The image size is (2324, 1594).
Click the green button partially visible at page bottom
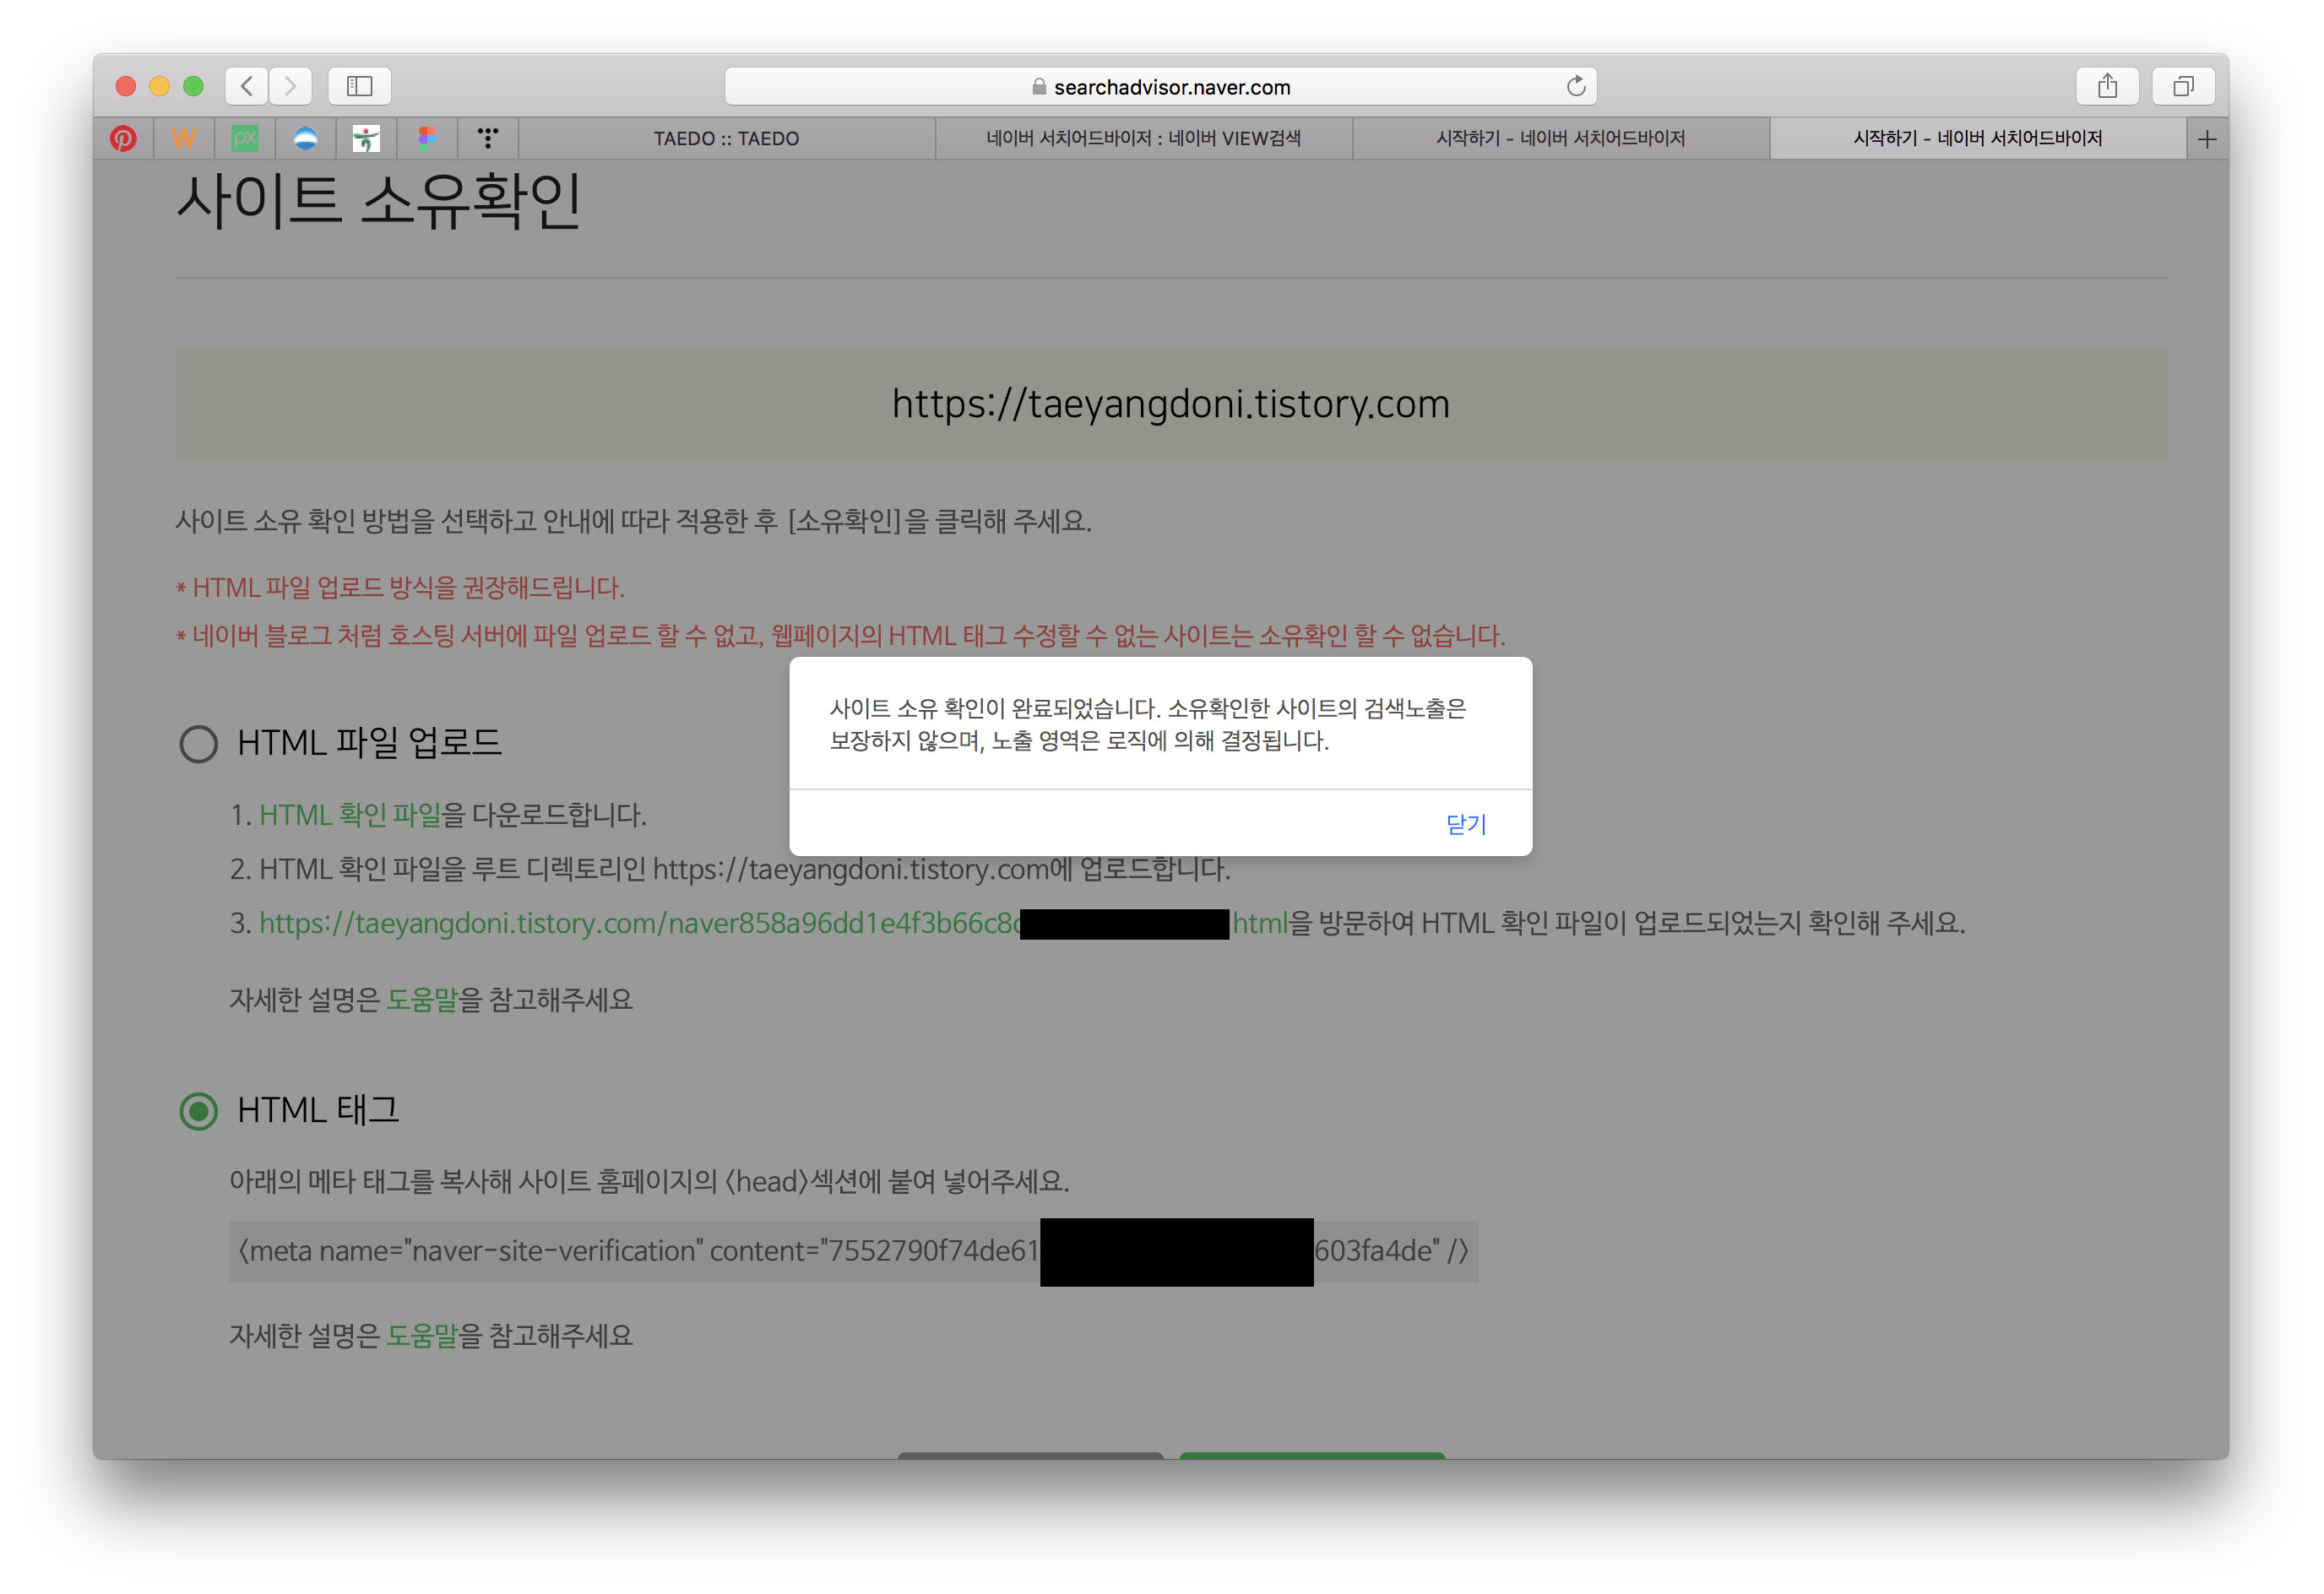(1312, 1455)
